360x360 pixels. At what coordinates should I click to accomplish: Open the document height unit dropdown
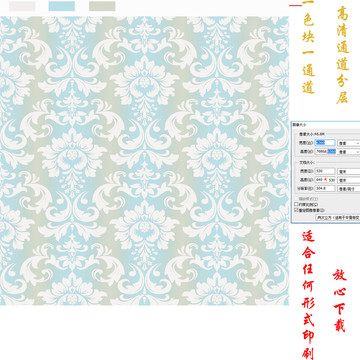tap(349, 180)
